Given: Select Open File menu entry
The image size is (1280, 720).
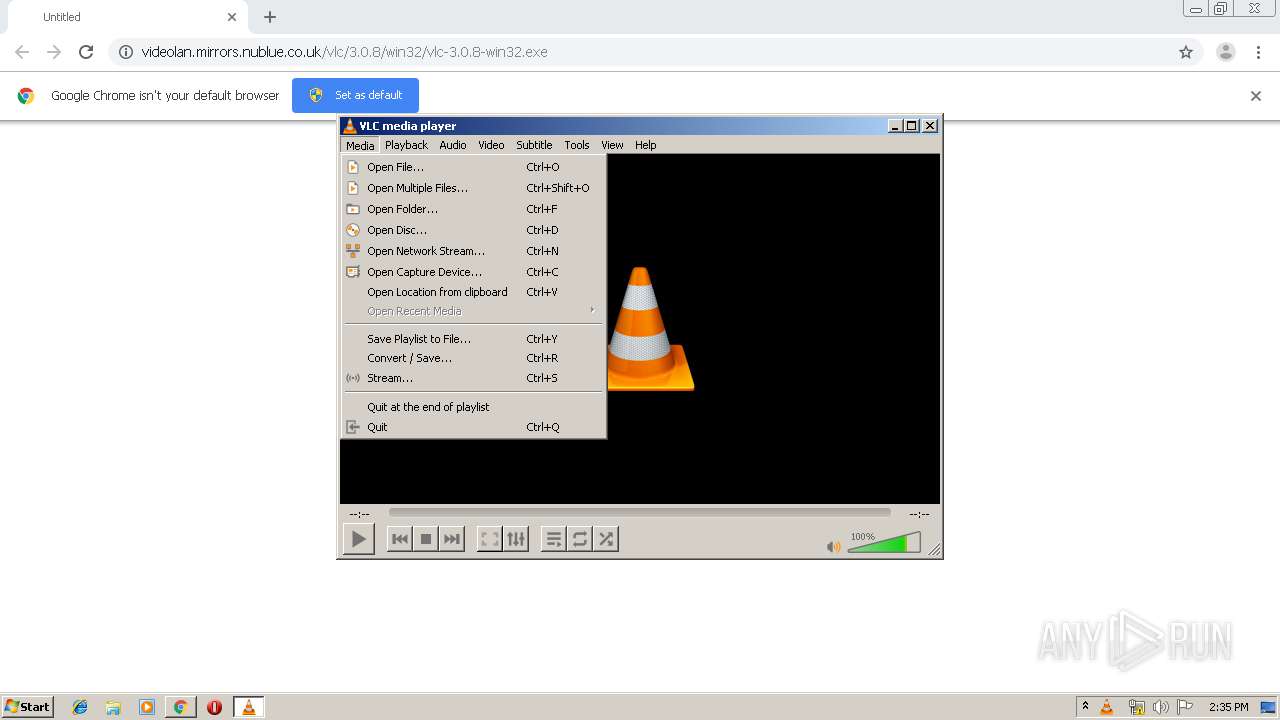Looking at the screenshot, I should coord(473,167).
